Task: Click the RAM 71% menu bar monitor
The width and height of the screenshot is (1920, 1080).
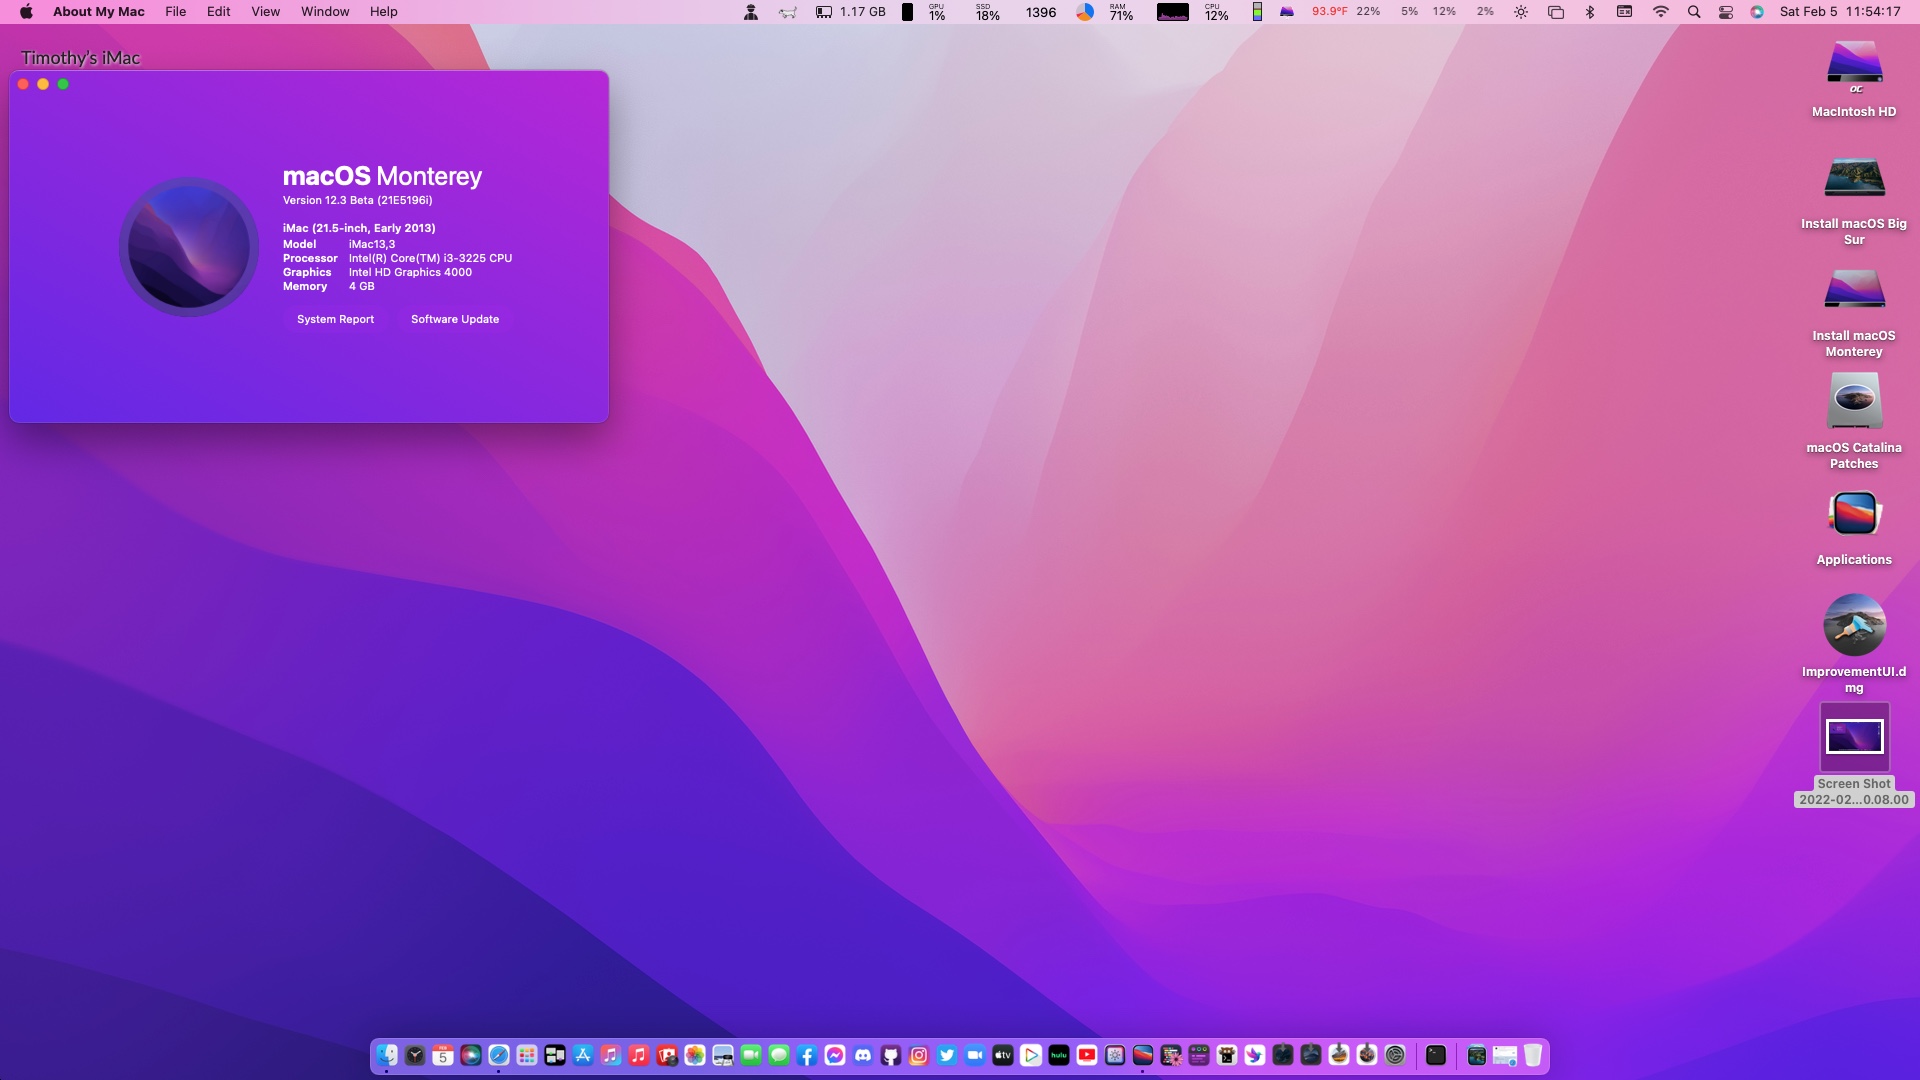Action: coord(1121,12)
